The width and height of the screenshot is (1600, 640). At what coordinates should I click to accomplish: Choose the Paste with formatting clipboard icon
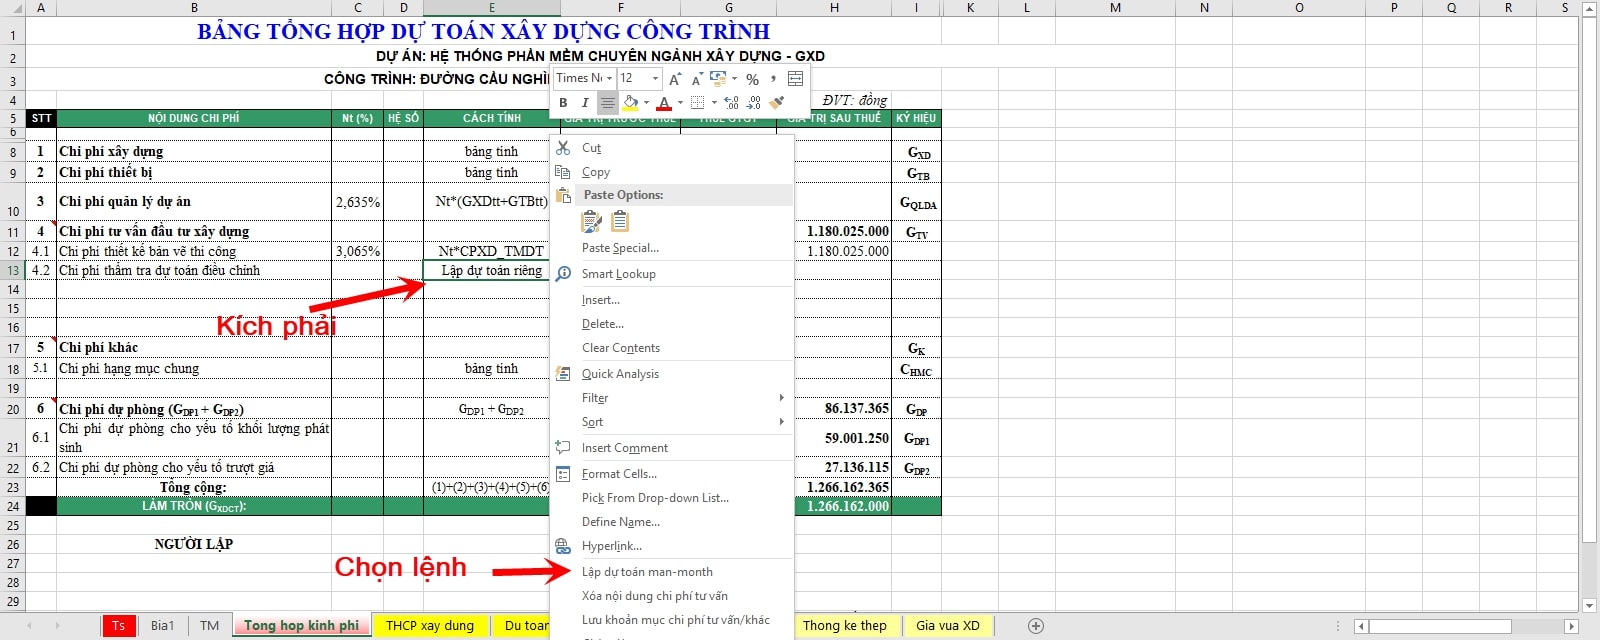(x=592, y=222)
